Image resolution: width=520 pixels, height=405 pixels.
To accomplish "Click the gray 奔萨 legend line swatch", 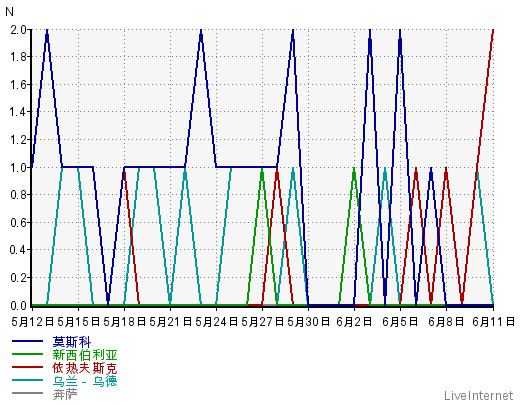I will tap(27, 393).
